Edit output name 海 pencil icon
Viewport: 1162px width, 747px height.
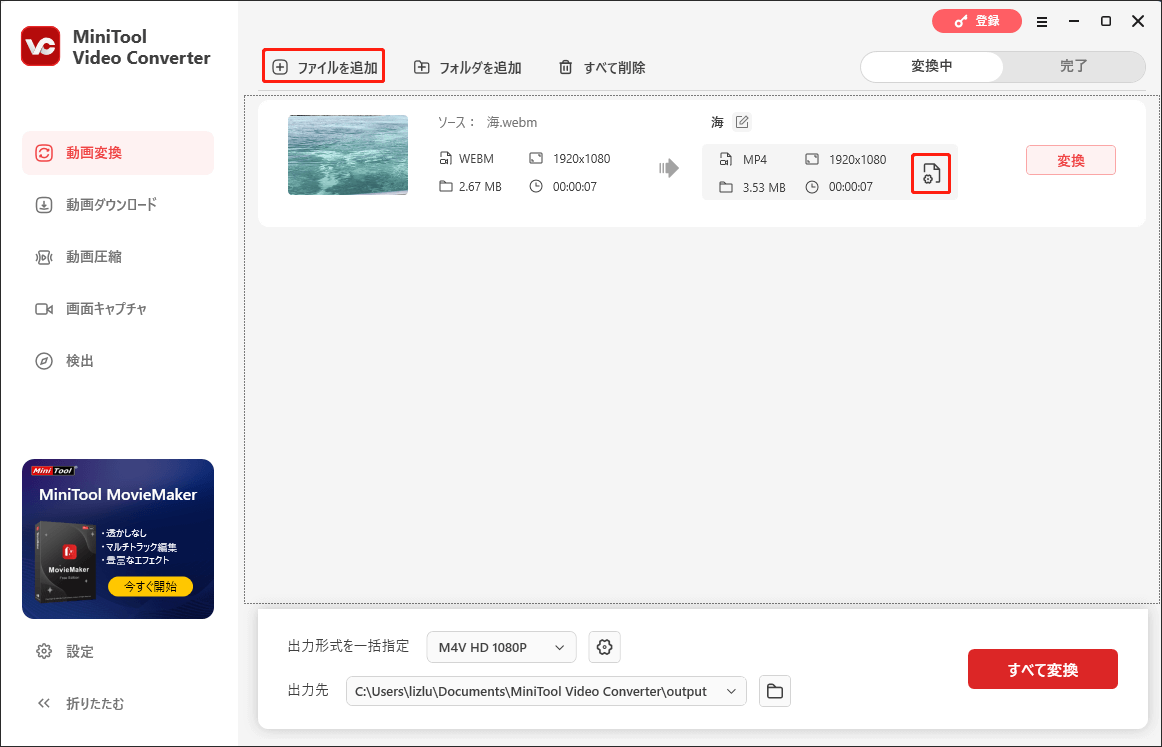pyautogui.click(x=742, y=122)
